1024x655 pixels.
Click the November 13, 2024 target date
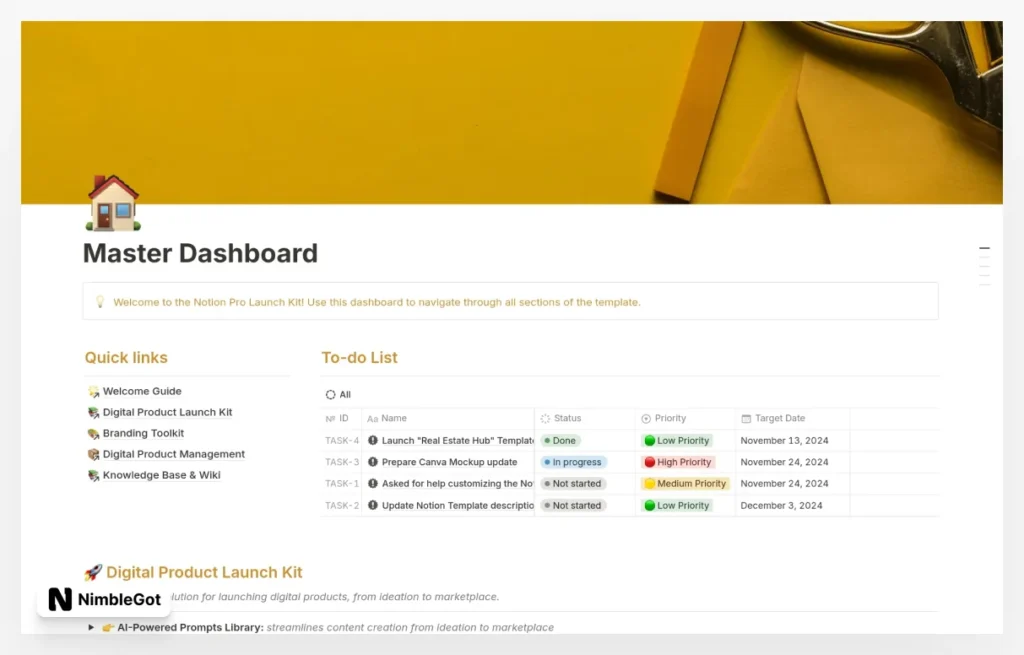[784, 440]
